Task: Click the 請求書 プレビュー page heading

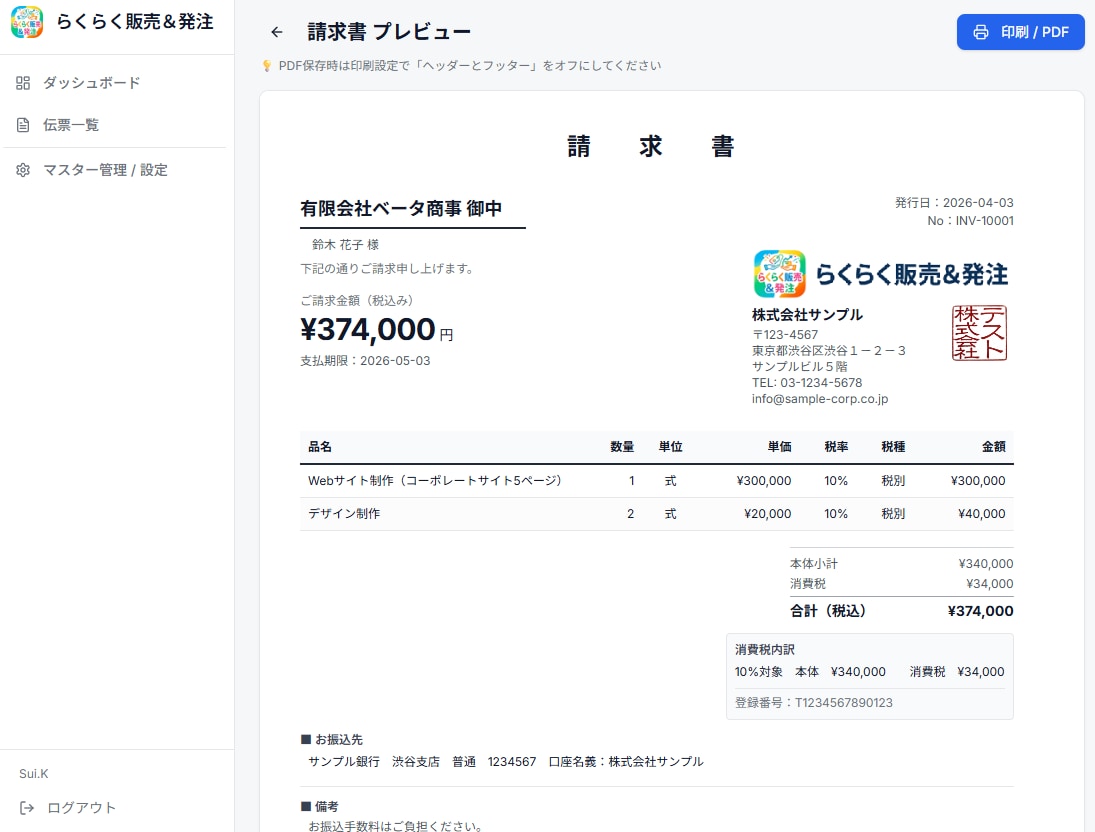Action: click(x=389, y=31)
